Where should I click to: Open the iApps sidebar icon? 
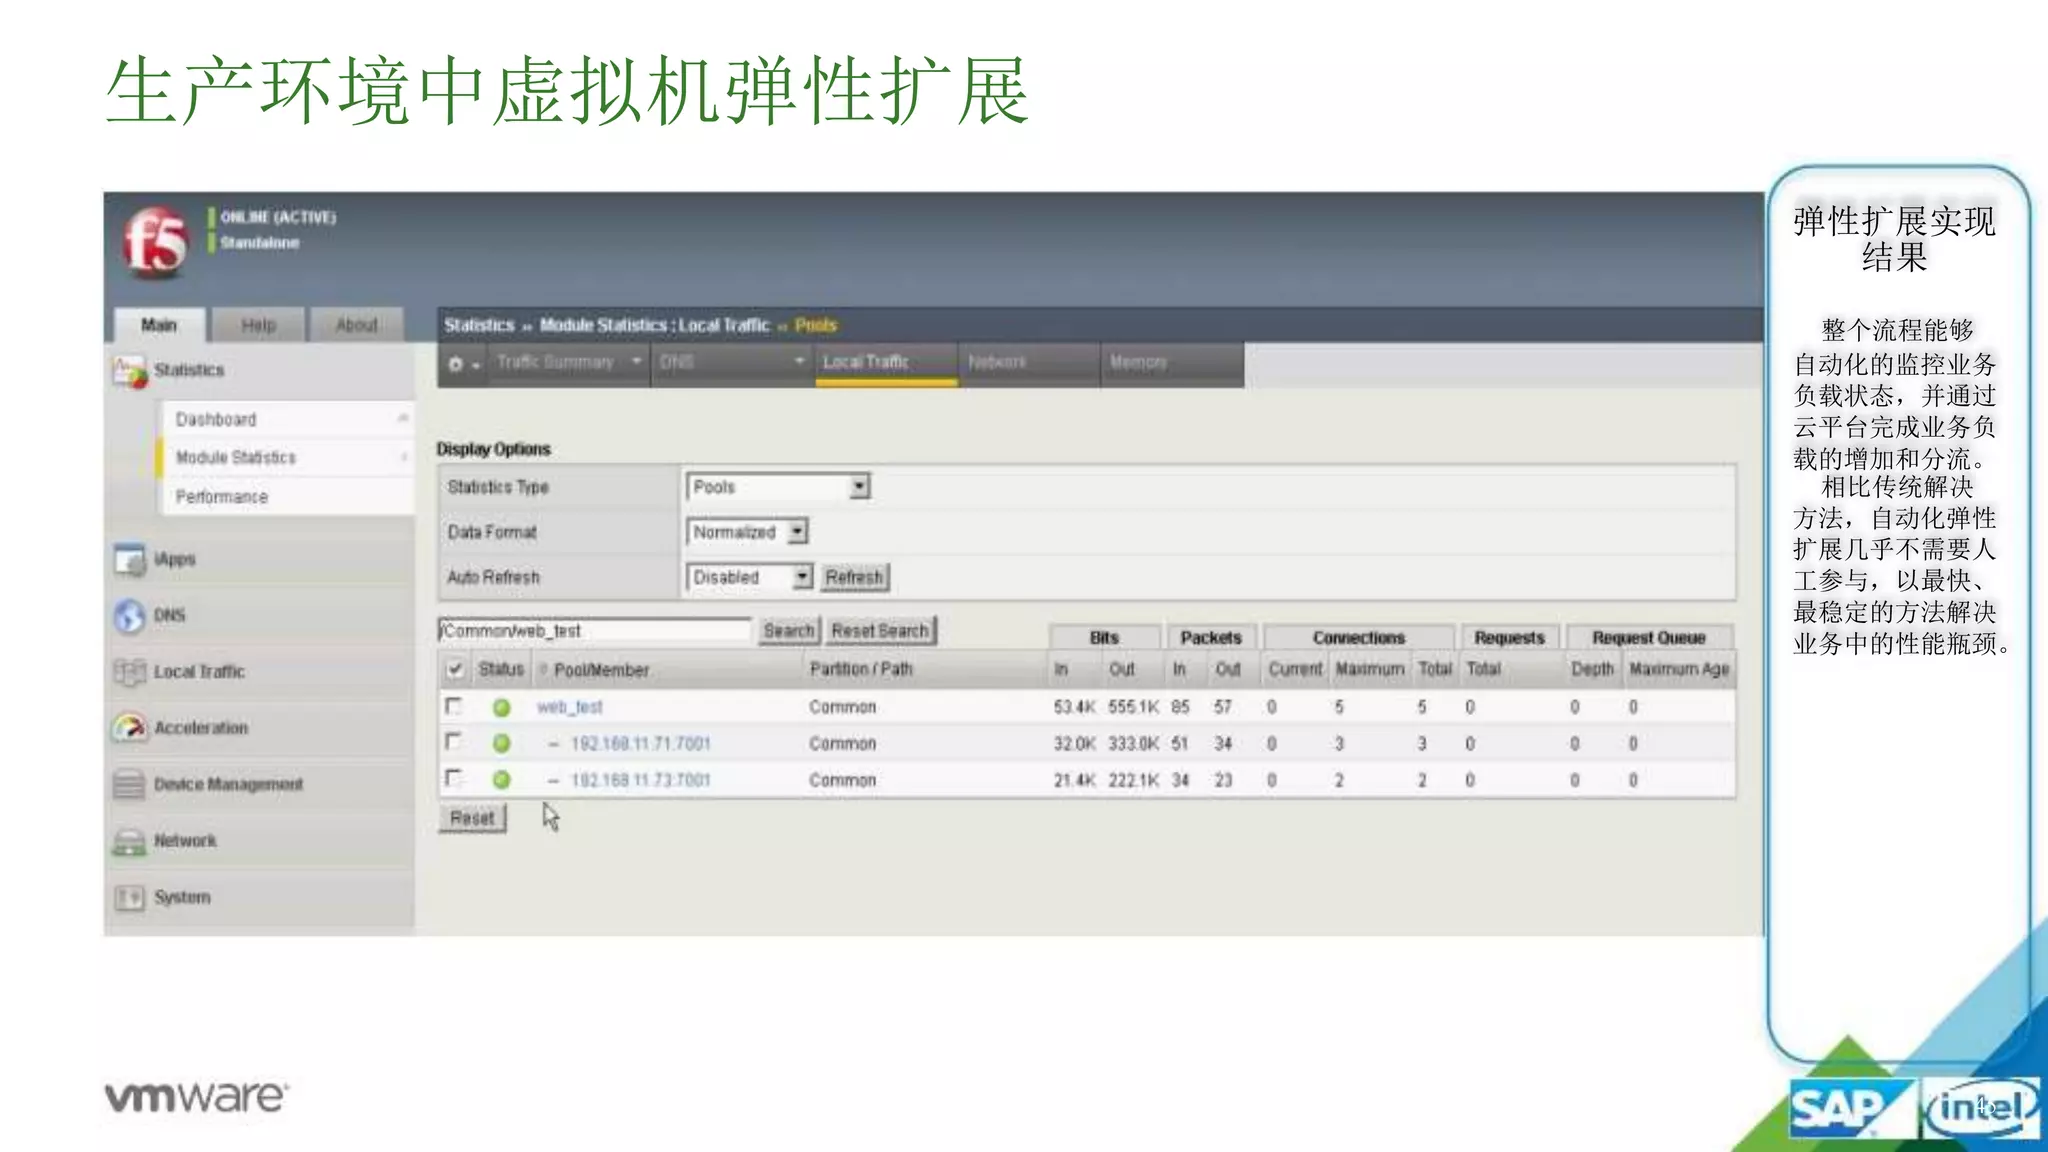[130, 560]
